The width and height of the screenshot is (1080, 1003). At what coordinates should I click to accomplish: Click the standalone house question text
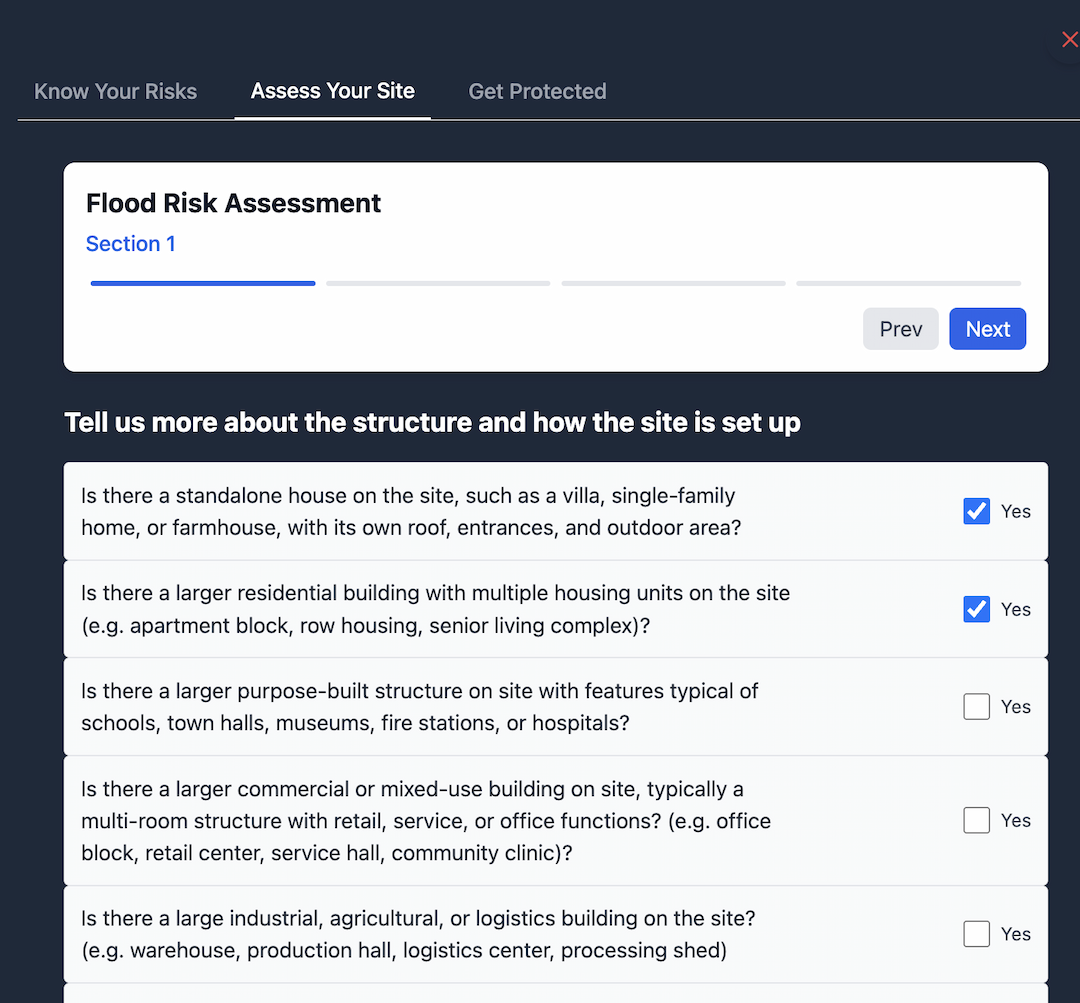[x=411, y=511]
